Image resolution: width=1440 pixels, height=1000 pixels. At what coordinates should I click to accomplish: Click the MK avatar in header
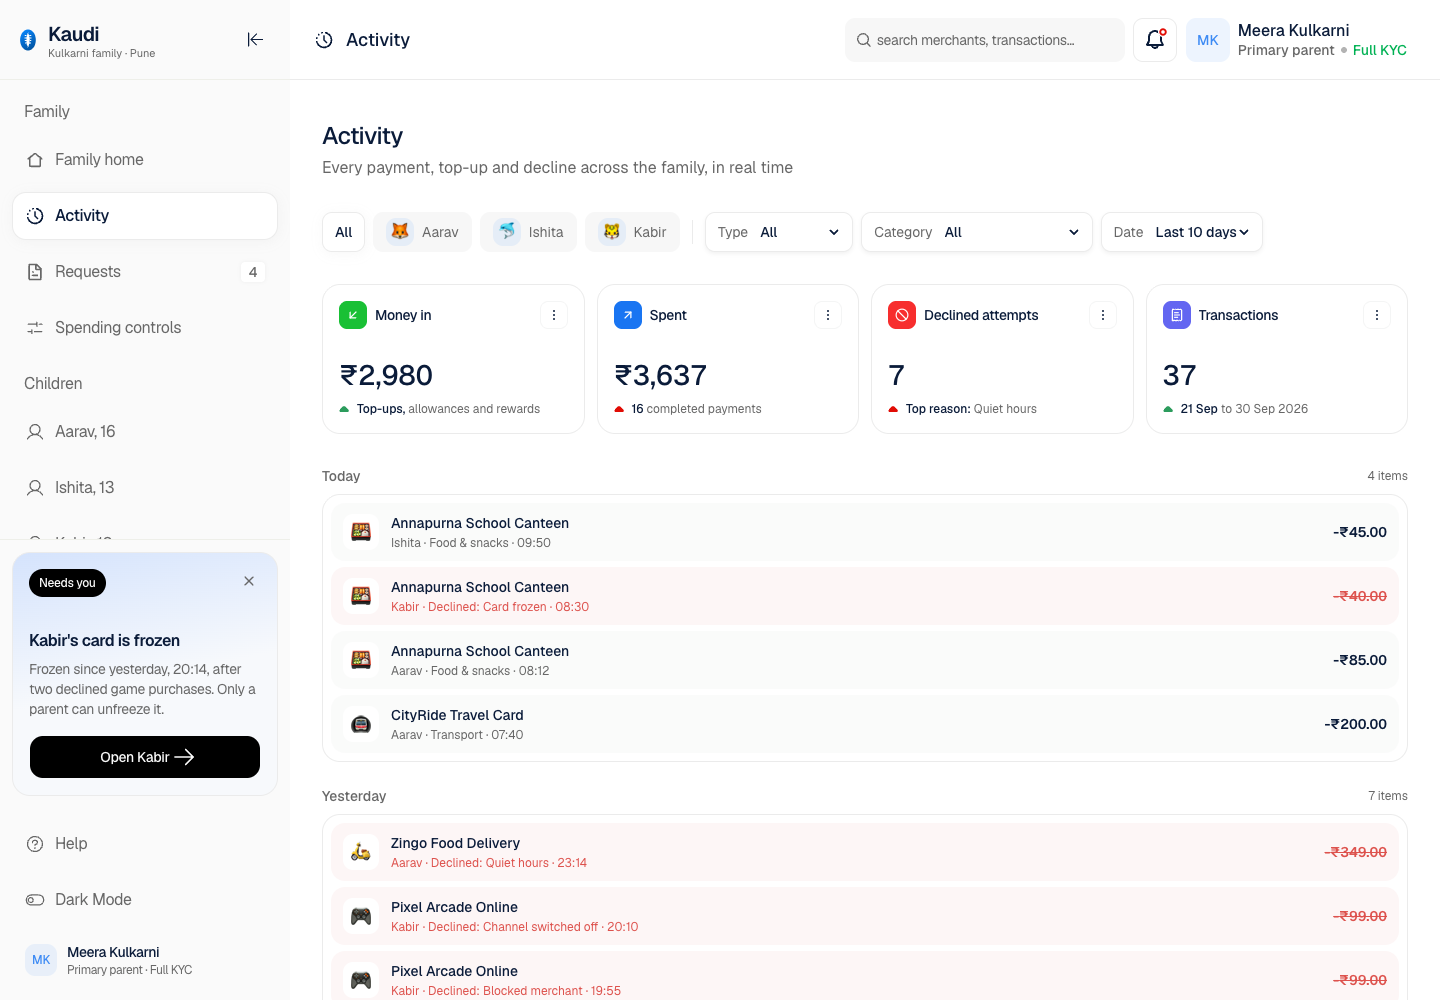pos(1208,40)
